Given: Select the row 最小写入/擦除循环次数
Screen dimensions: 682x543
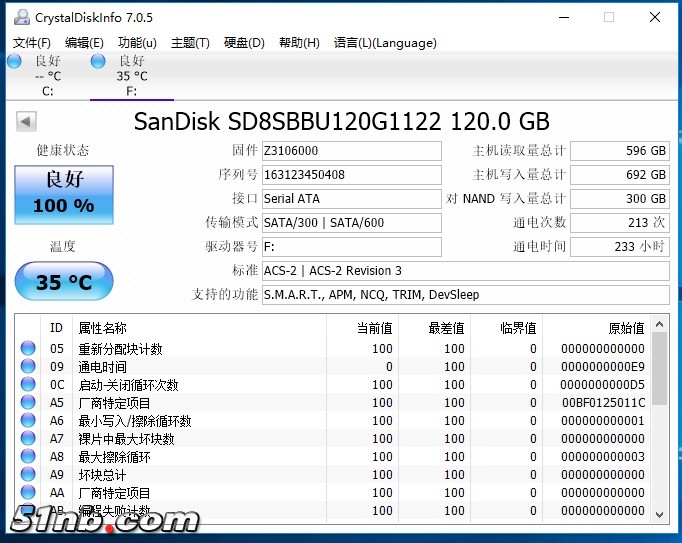Looking at the screenshot, I should [334, 420].
